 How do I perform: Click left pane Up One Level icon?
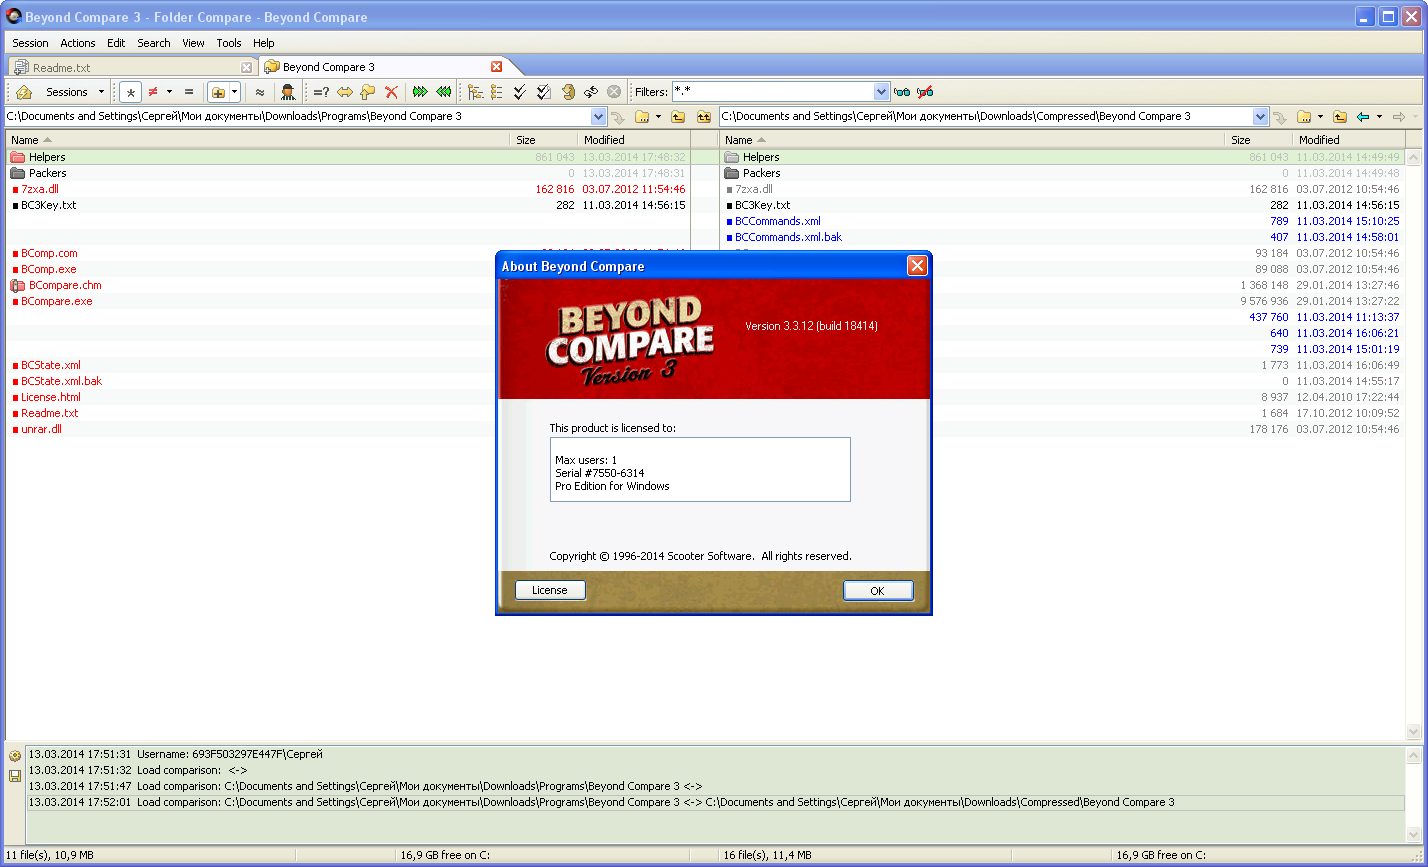pos(678,117)
